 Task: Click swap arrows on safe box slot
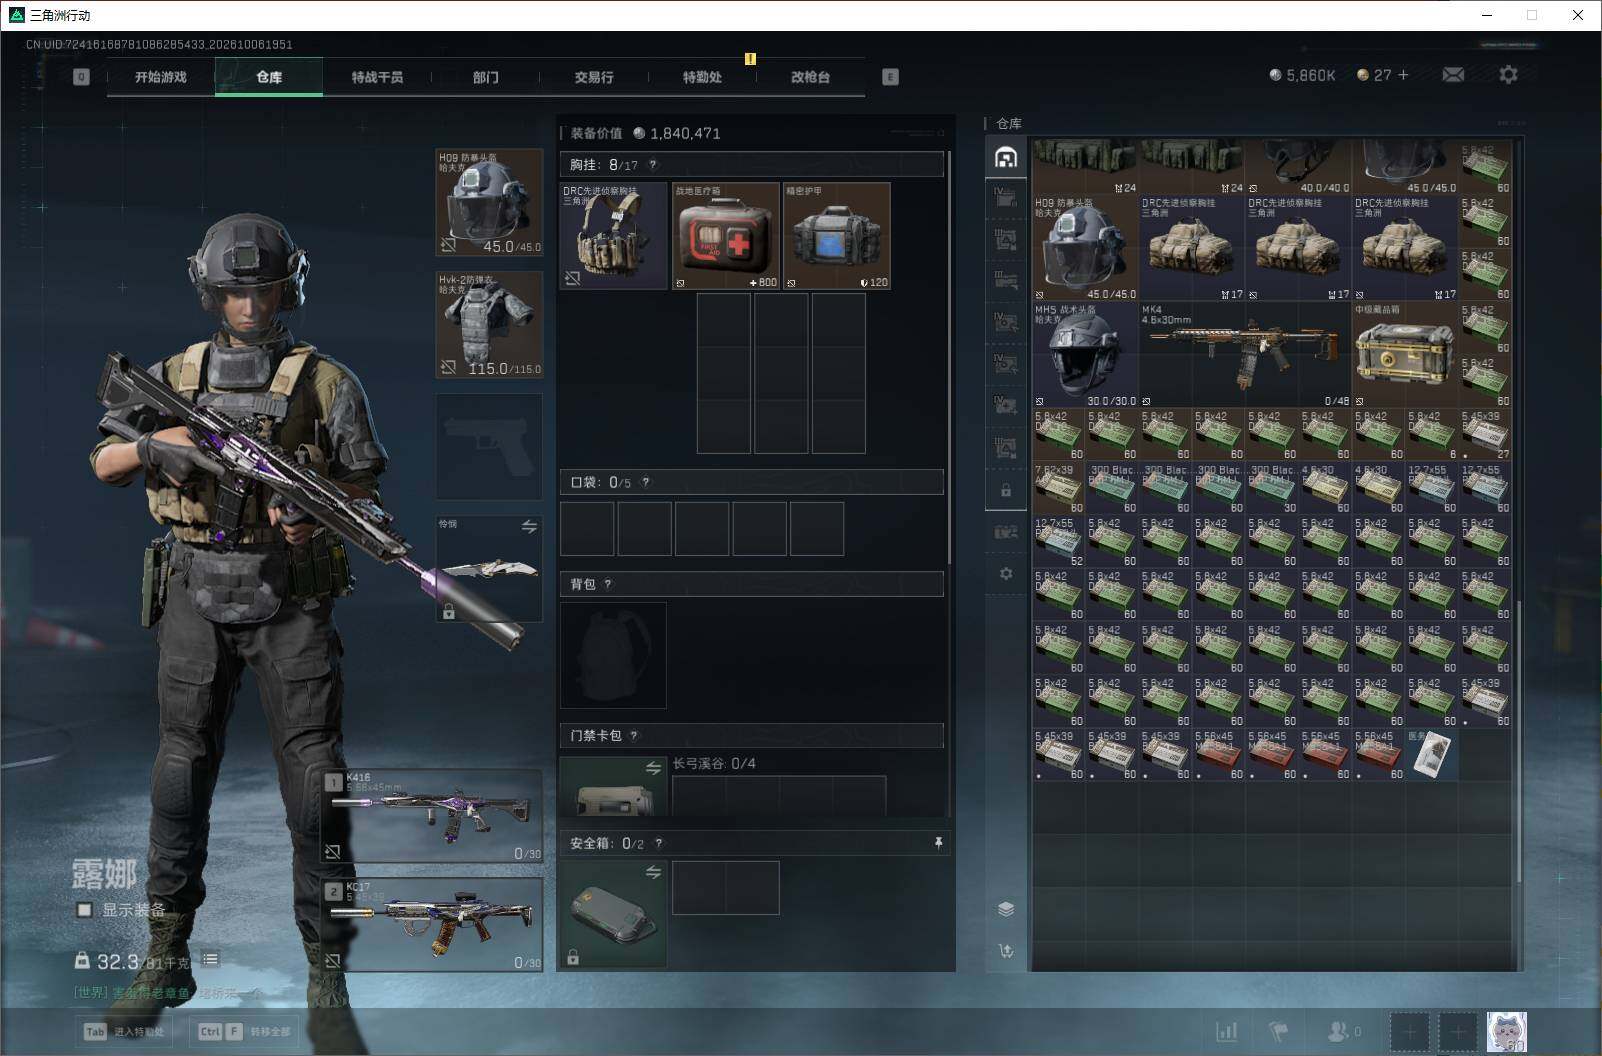click(x=653, y=872)
